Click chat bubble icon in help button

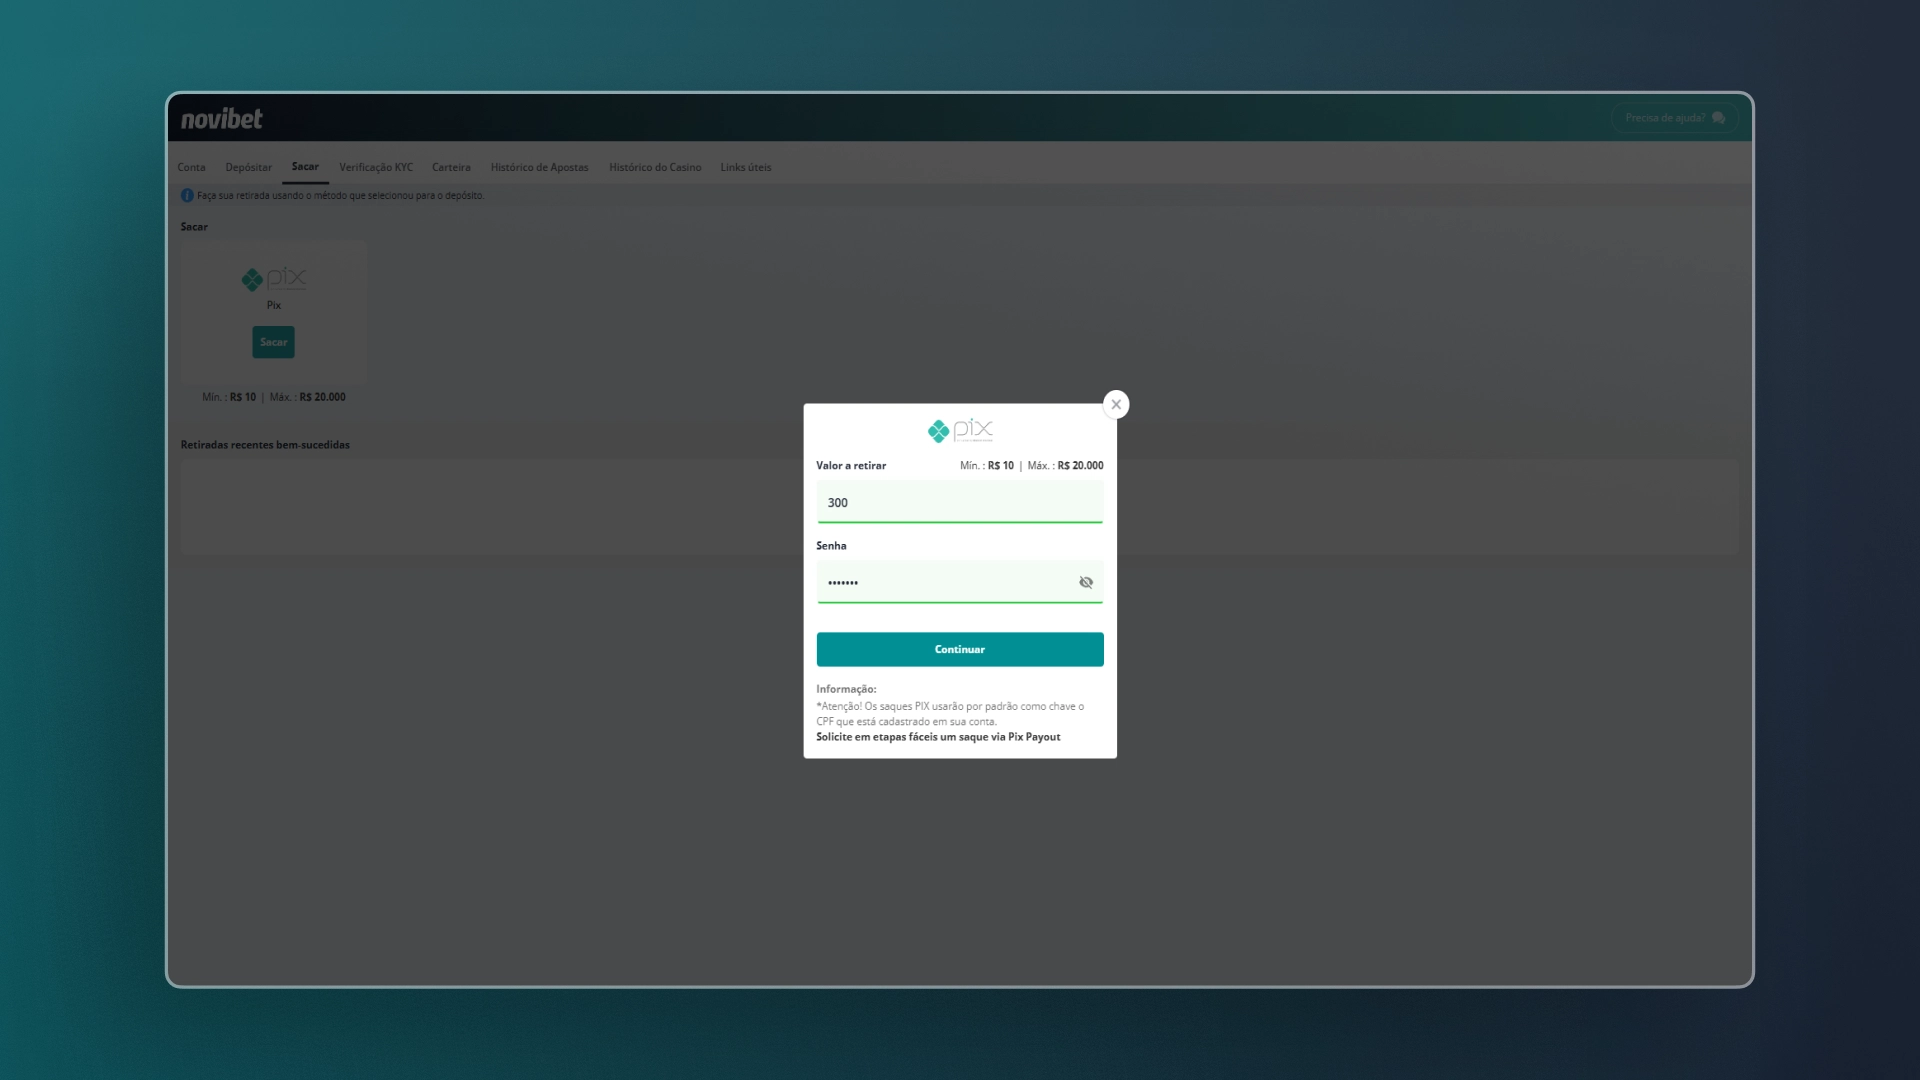(x=1718, y=118)
